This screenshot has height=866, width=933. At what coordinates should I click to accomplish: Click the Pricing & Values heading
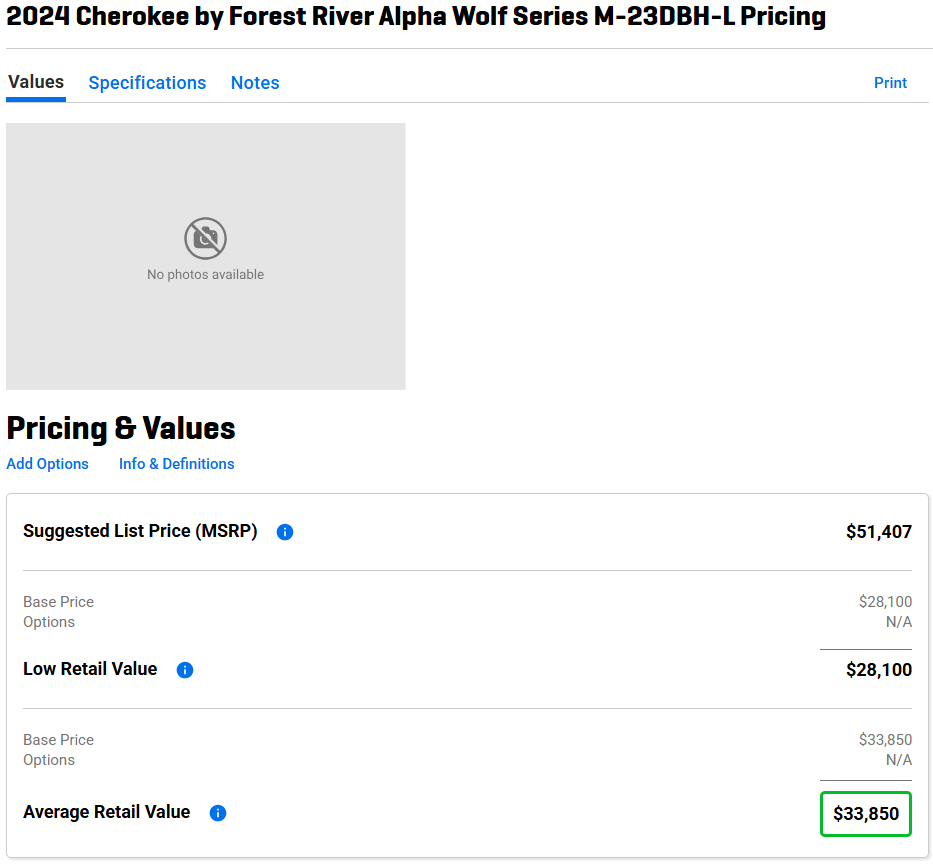point(121,428)
